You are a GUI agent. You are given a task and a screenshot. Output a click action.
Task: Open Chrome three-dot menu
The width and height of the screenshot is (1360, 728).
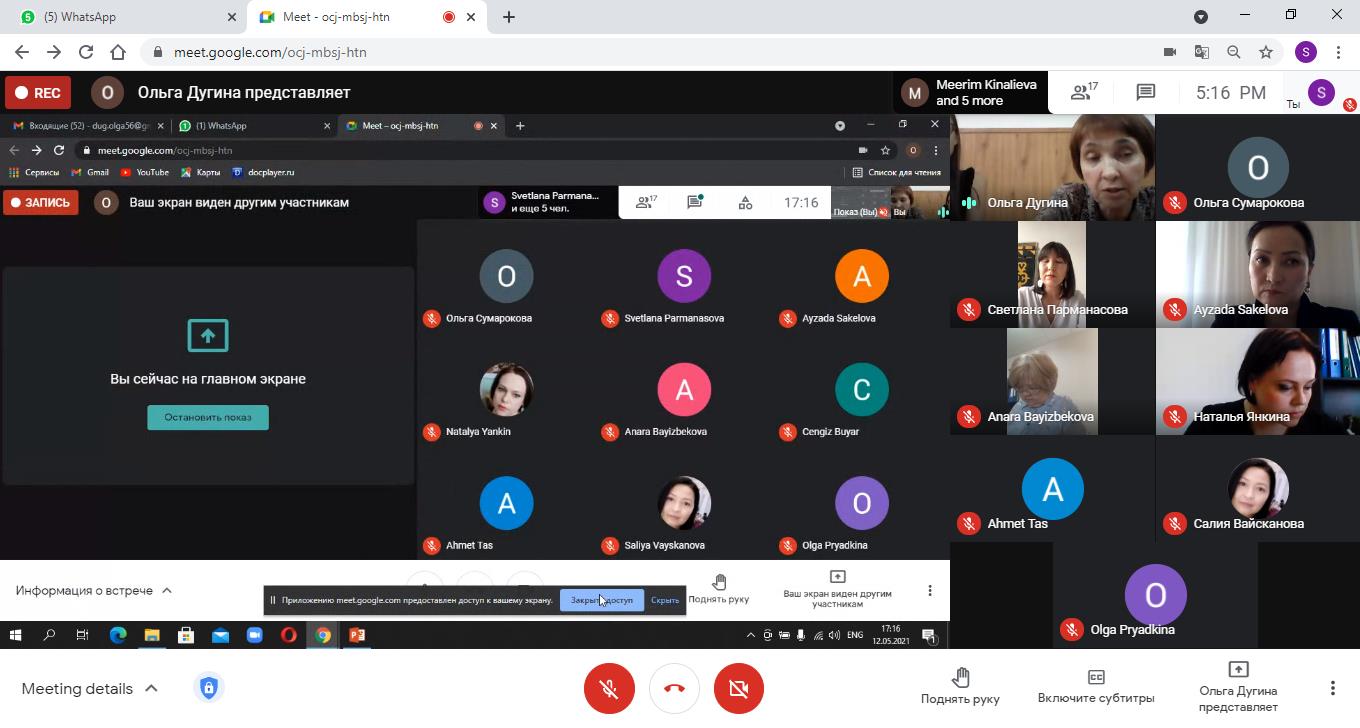pos(1338,52)
